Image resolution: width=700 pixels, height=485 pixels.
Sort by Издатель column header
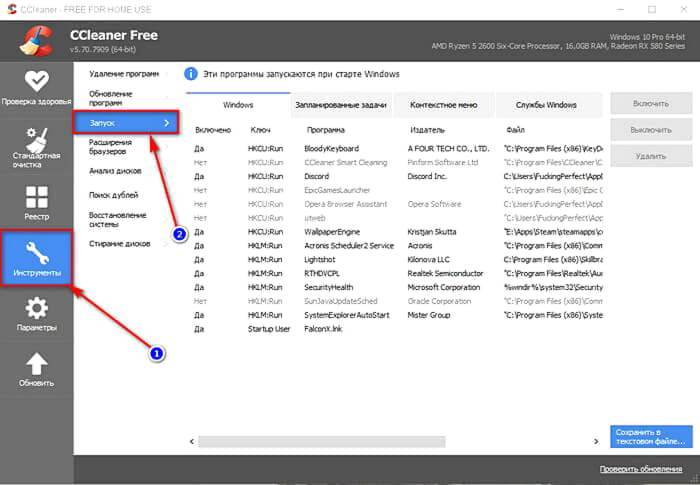(x=427, y=130)
